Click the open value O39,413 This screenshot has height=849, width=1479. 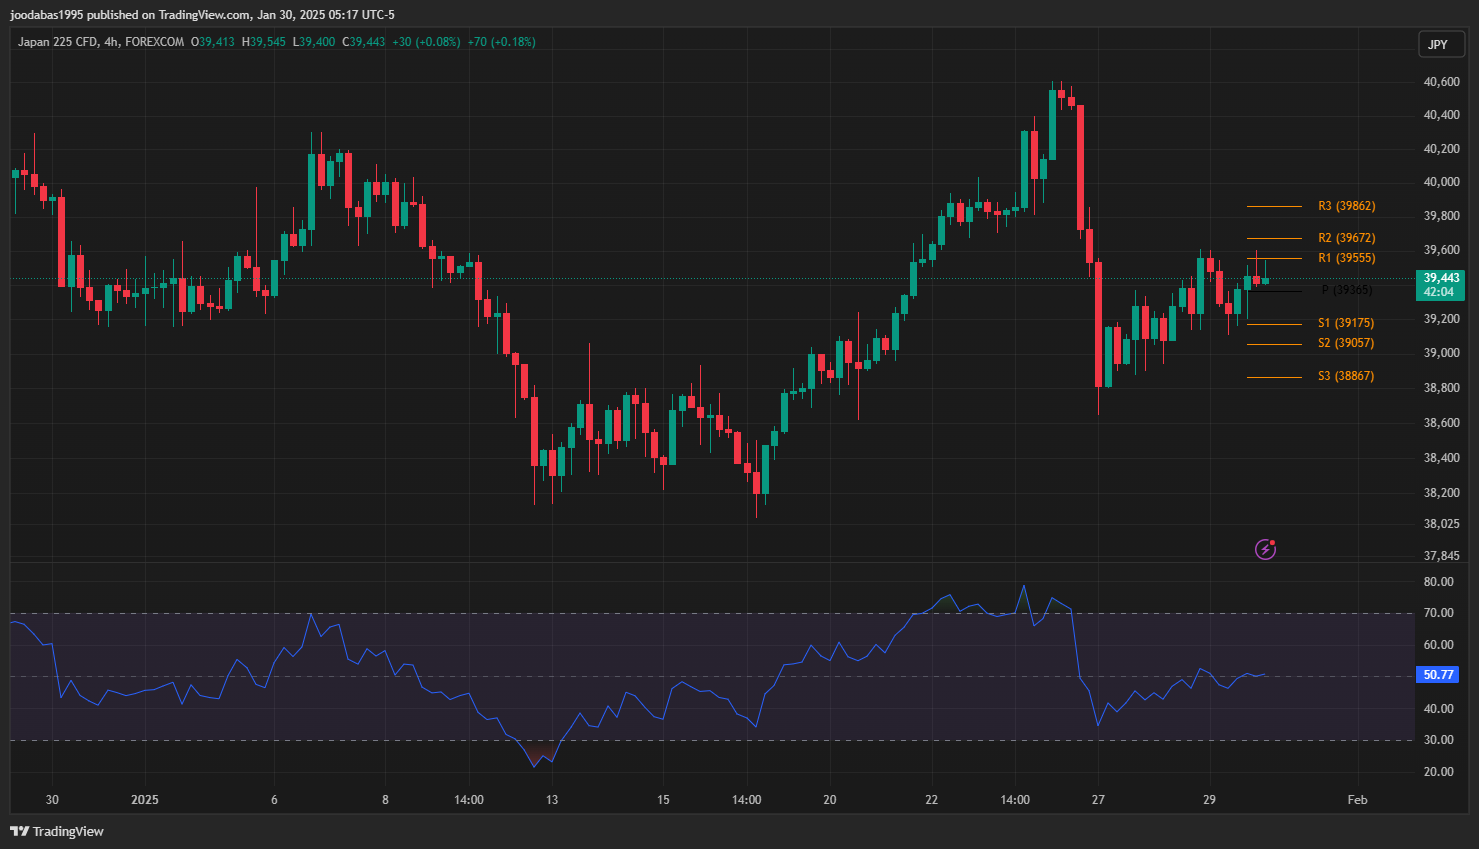pyautogui.click(x=213, y=42)
